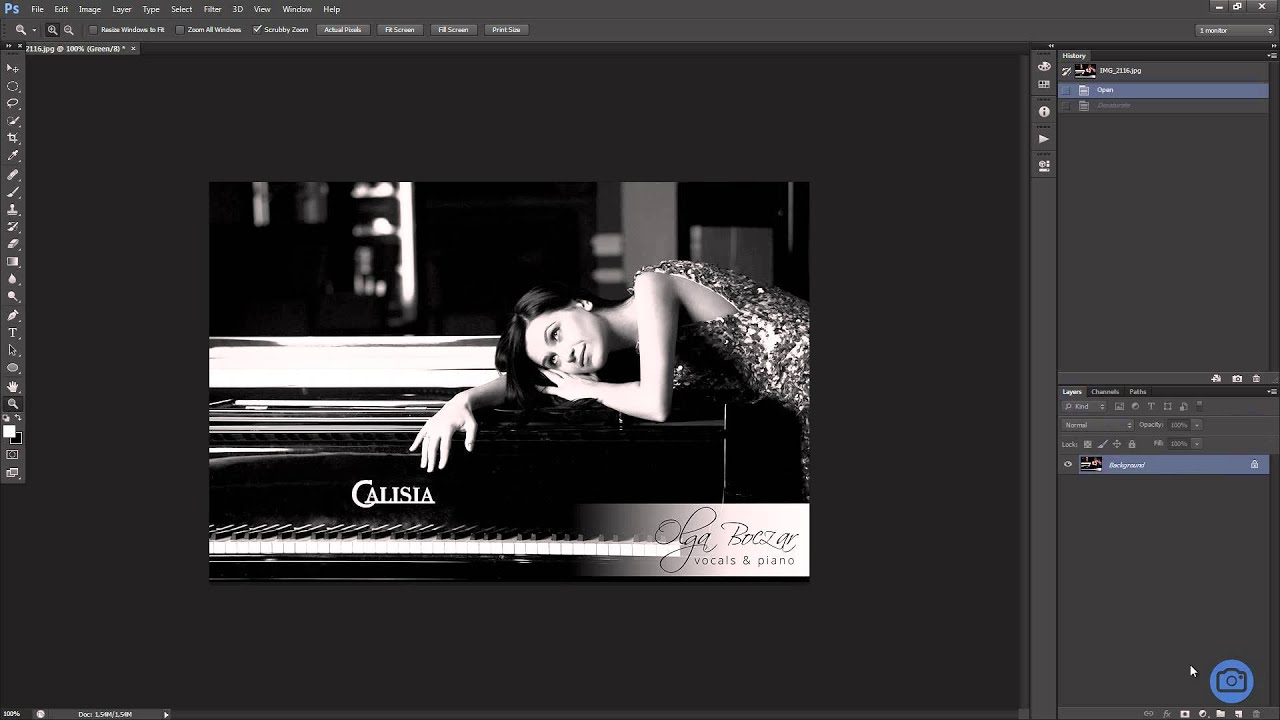Open the Zoom tool preset picker arrow
Image resolution: width=1280 pixels, height=720 pixels.
34,30
